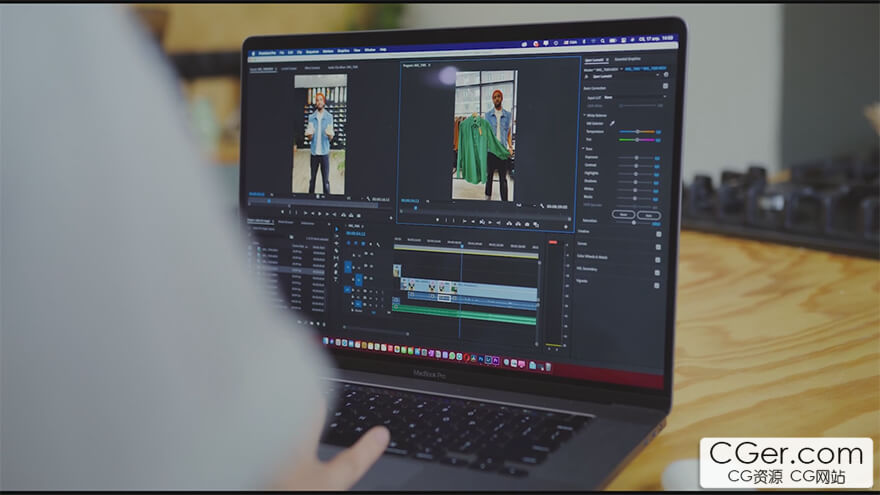The height and width of the screenshot is (495, 880).
Task: Open the Window menu
Action: click(x=370, y=50)
